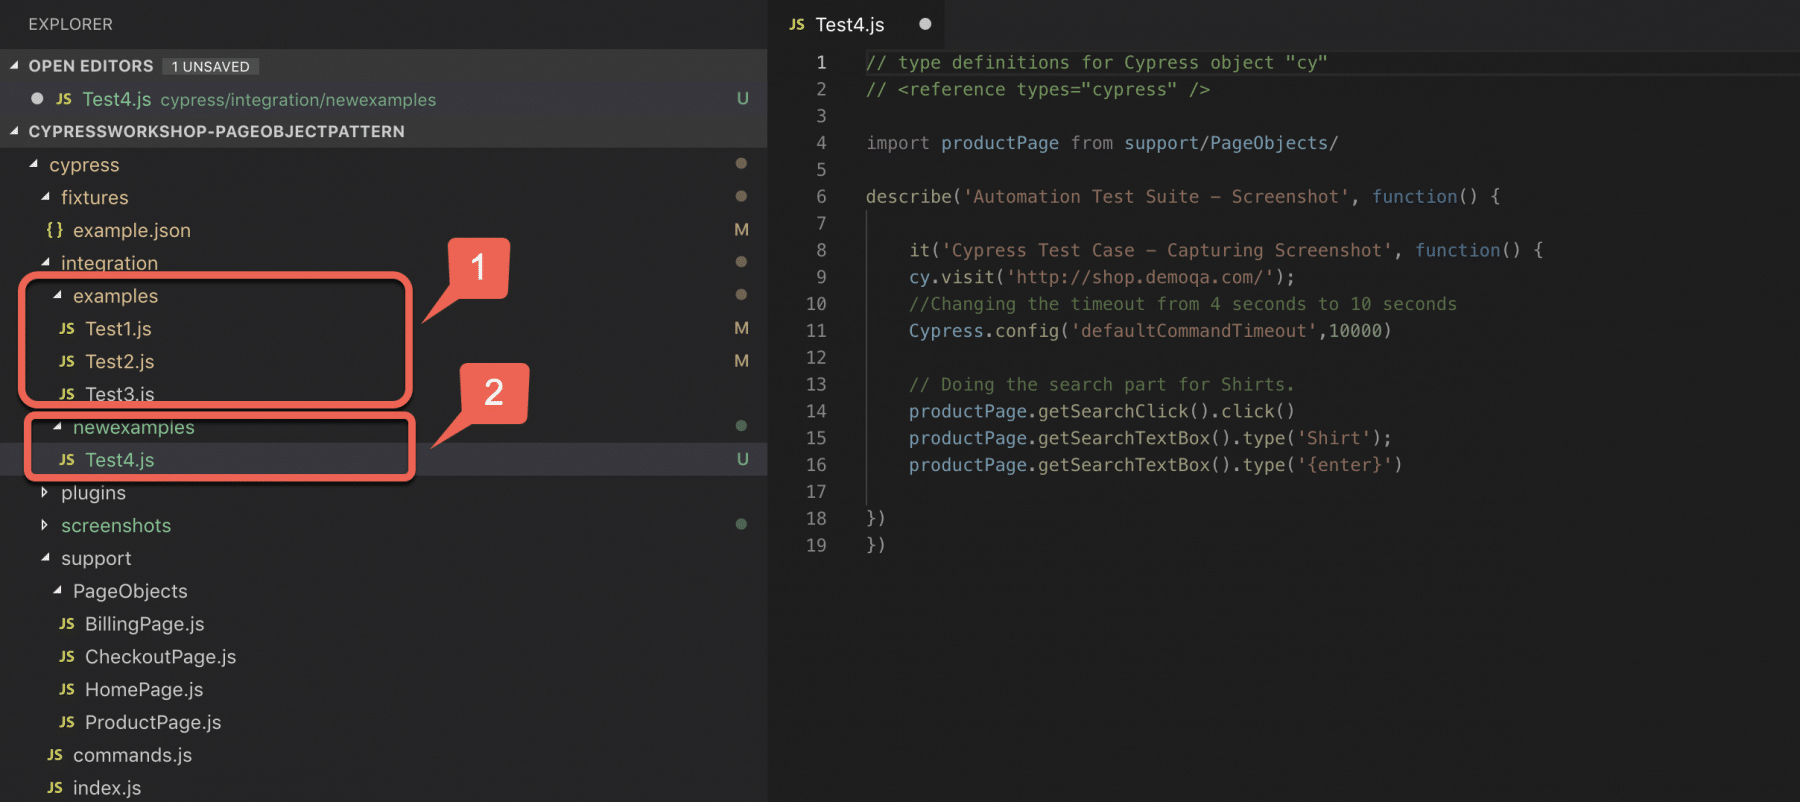This screenshot has height=802, width=1800.
Task: Click the JS icon beside Test2.js
Action: 67,362
